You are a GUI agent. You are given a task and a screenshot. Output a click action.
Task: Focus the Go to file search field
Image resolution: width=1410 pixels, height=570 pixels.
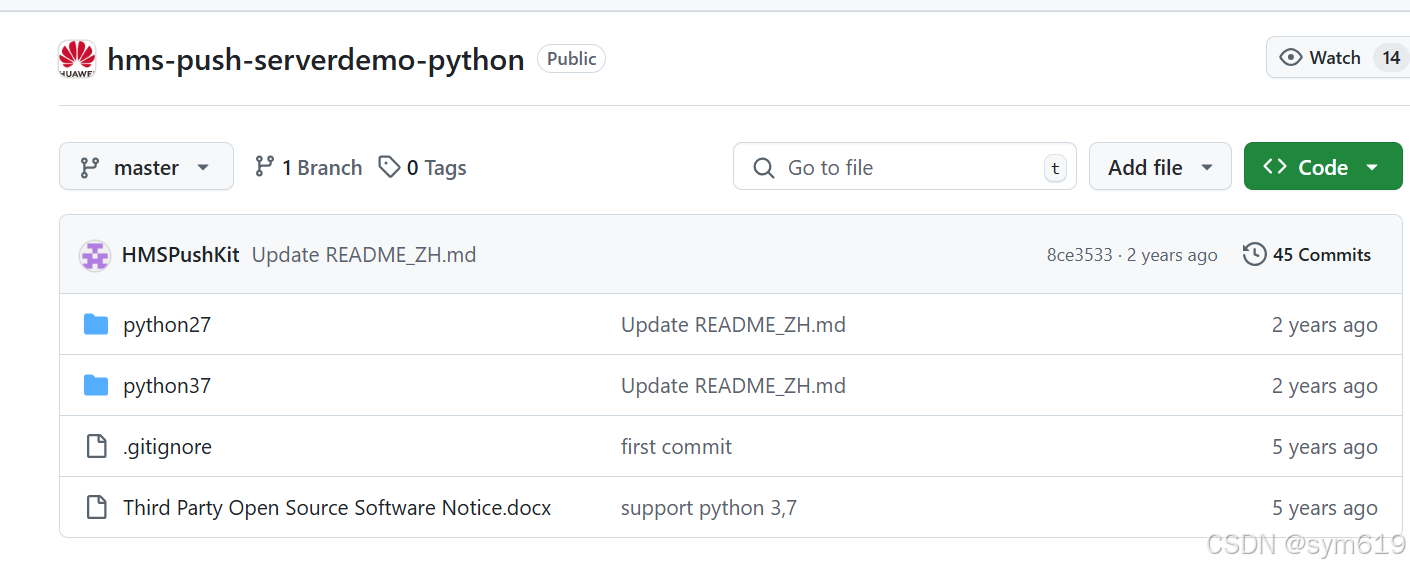pyautogui.click(x=905, y=167)
